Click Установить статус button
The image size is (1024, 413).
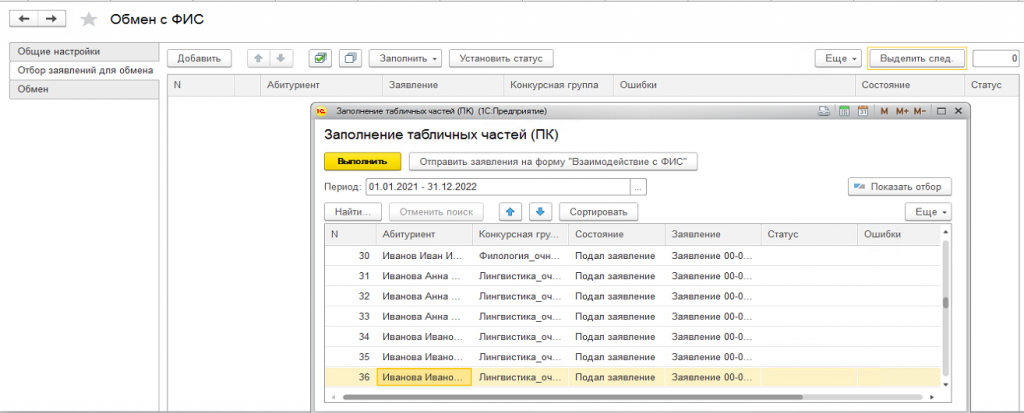(x=502, y=58)
